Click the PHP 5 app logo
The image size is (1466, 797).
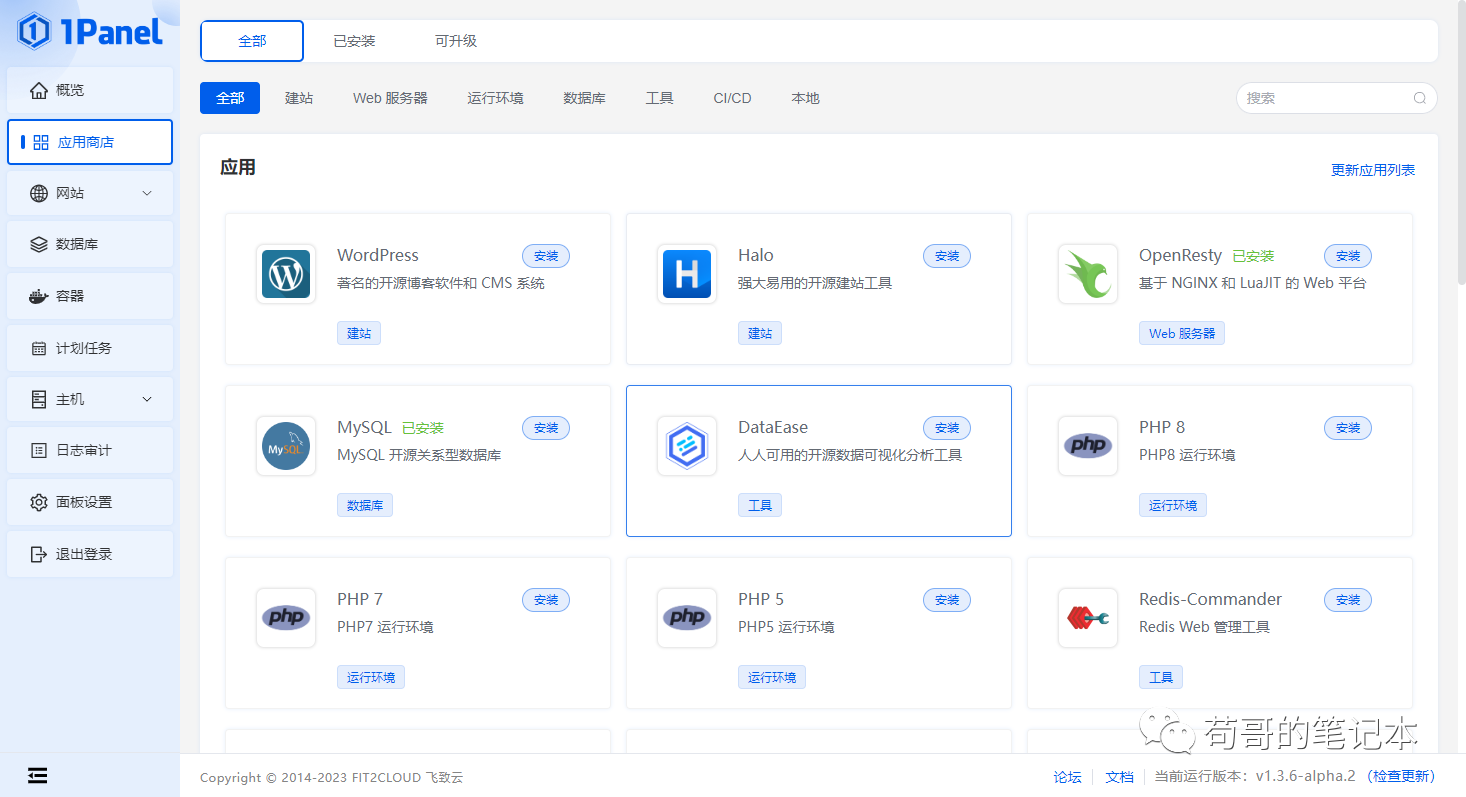coord(687,618)
